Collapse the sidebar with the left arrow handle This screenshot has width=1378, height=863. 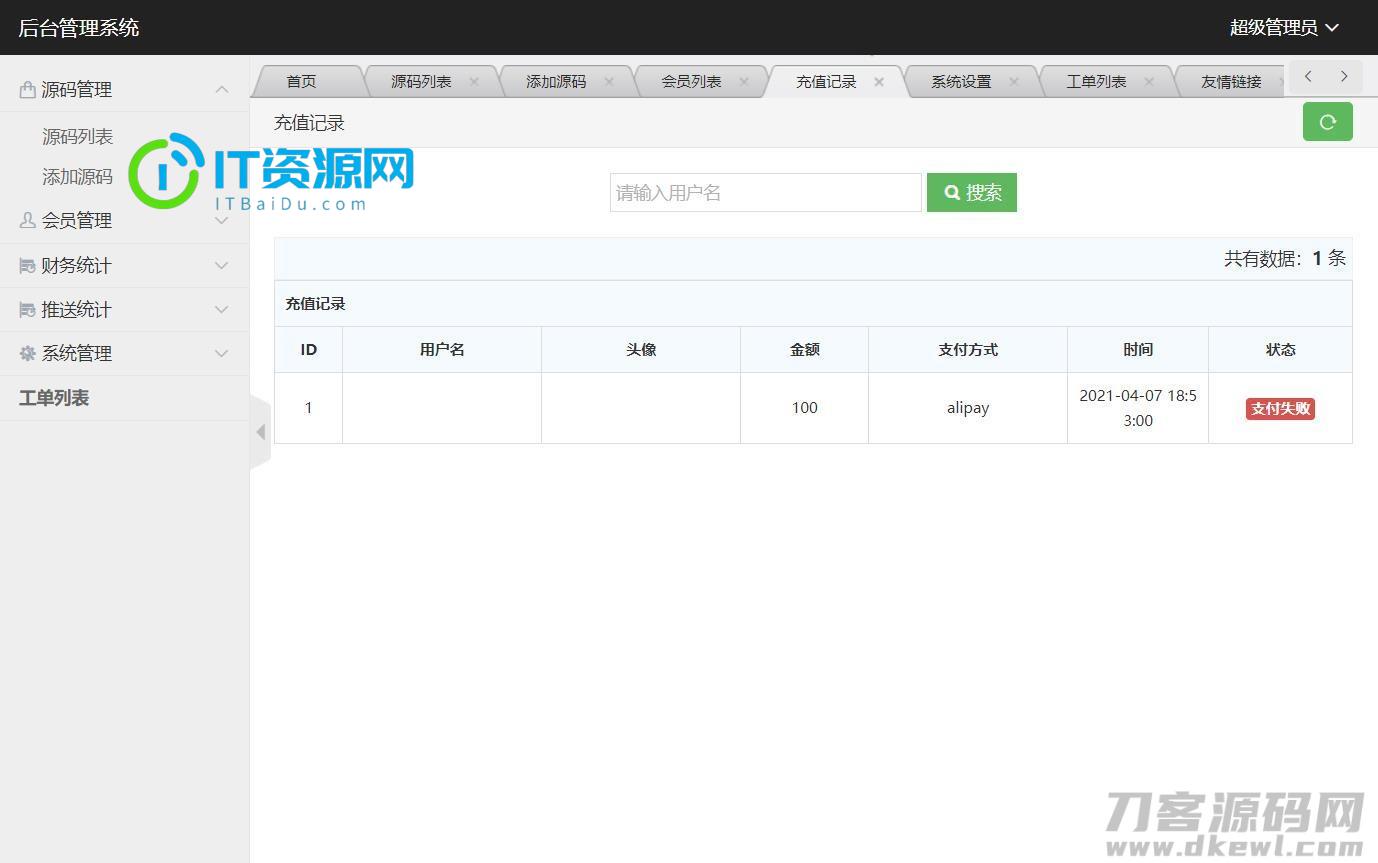(x=260, y=432)
